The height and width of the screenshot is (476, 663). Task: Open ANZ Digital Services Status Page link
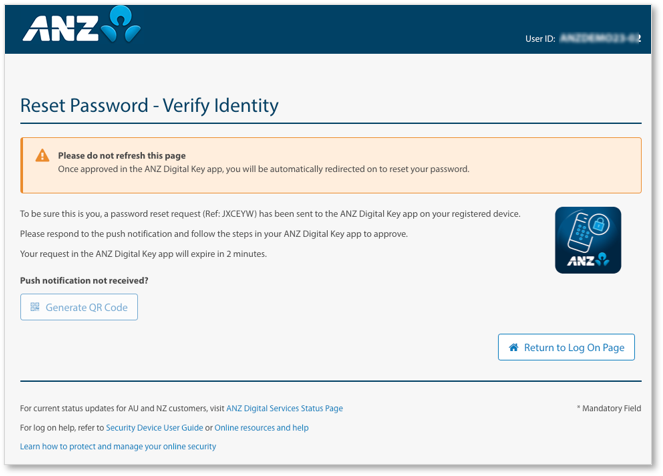click(284, 408)
